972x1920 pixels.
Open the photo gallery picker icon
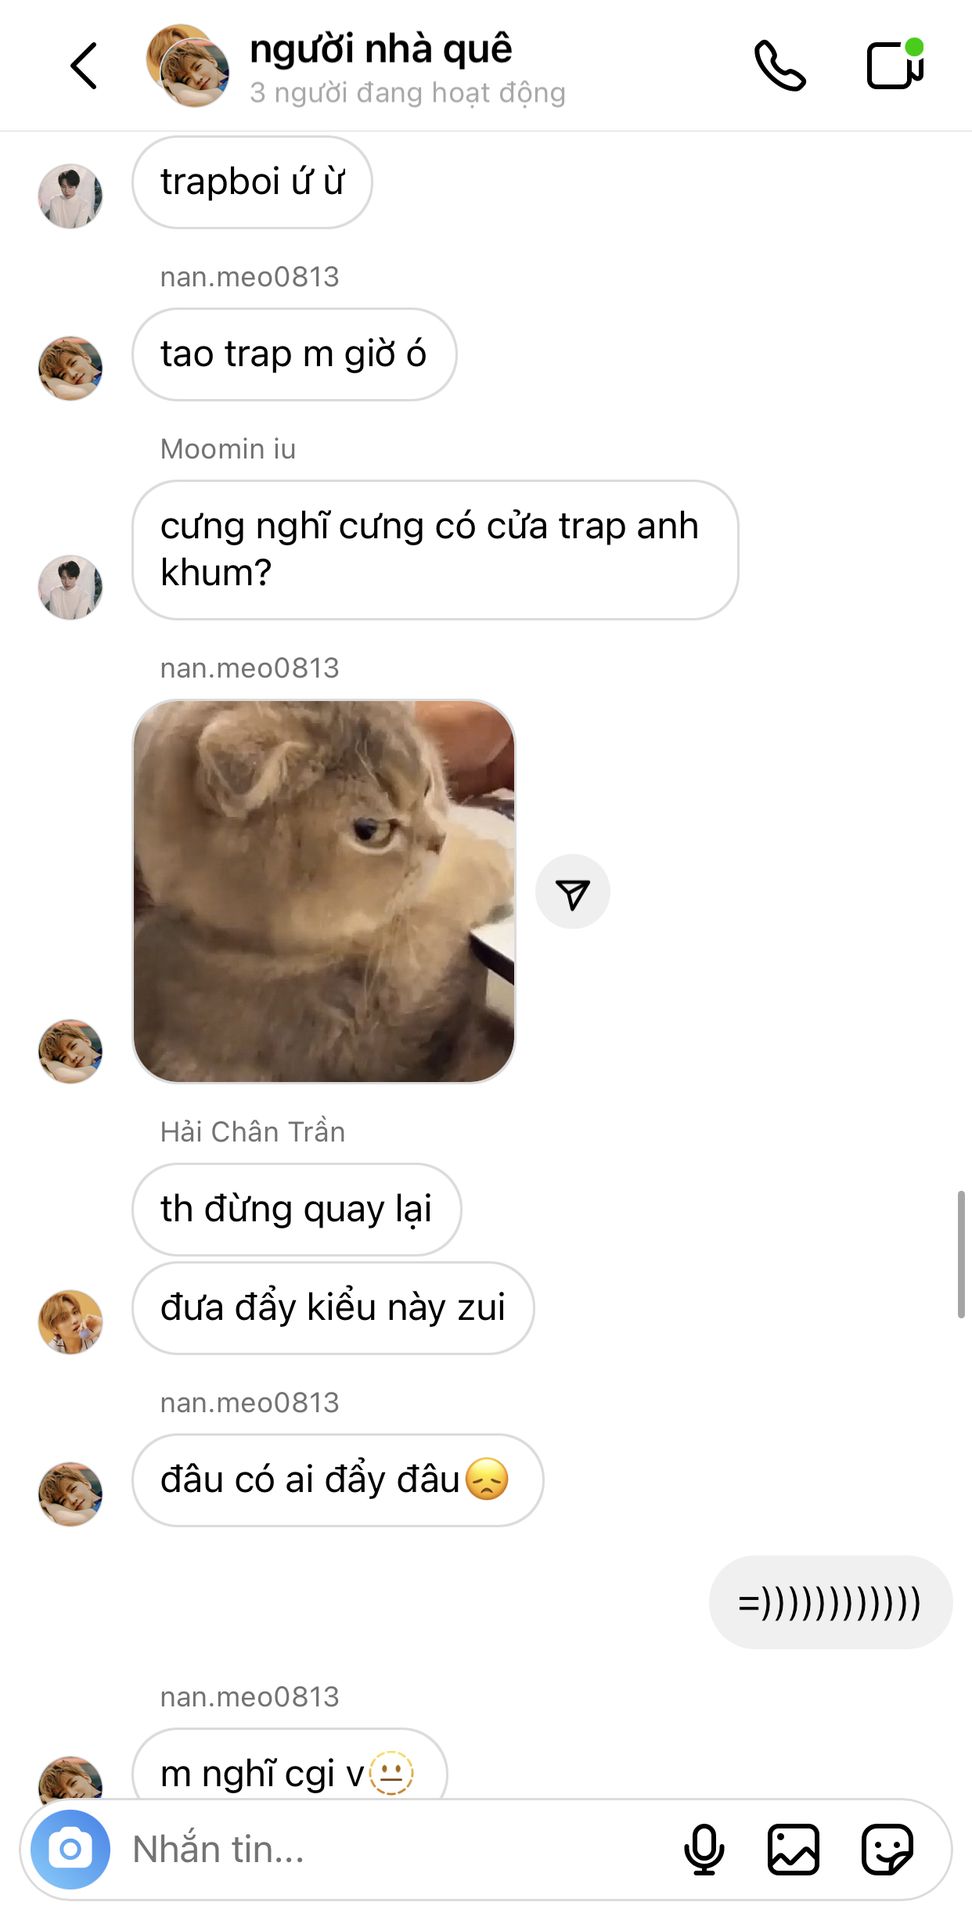coord(793,1849)
